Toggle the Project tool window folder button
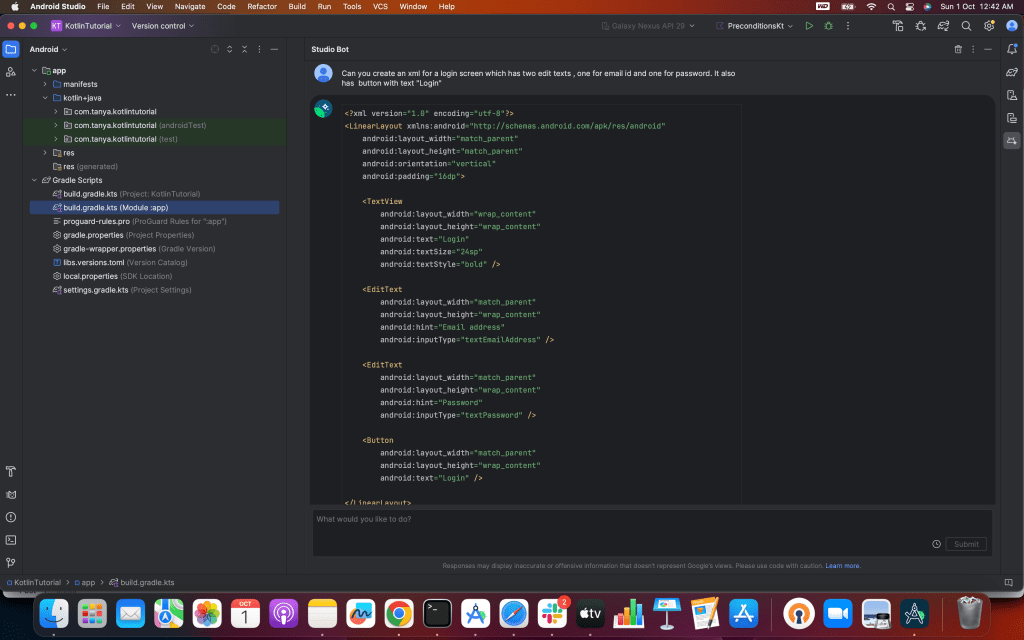Image resolution: width=1024 pixels, height=640 pixels. click(11, 49)
